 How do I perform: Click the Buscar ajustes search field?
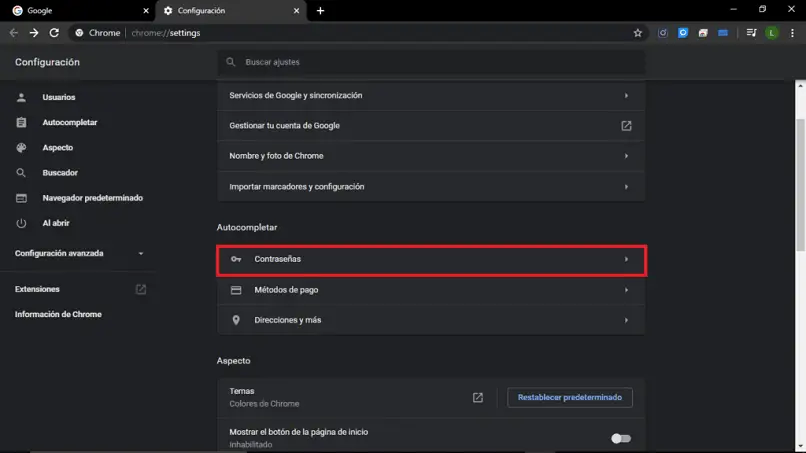coord(431,62)
